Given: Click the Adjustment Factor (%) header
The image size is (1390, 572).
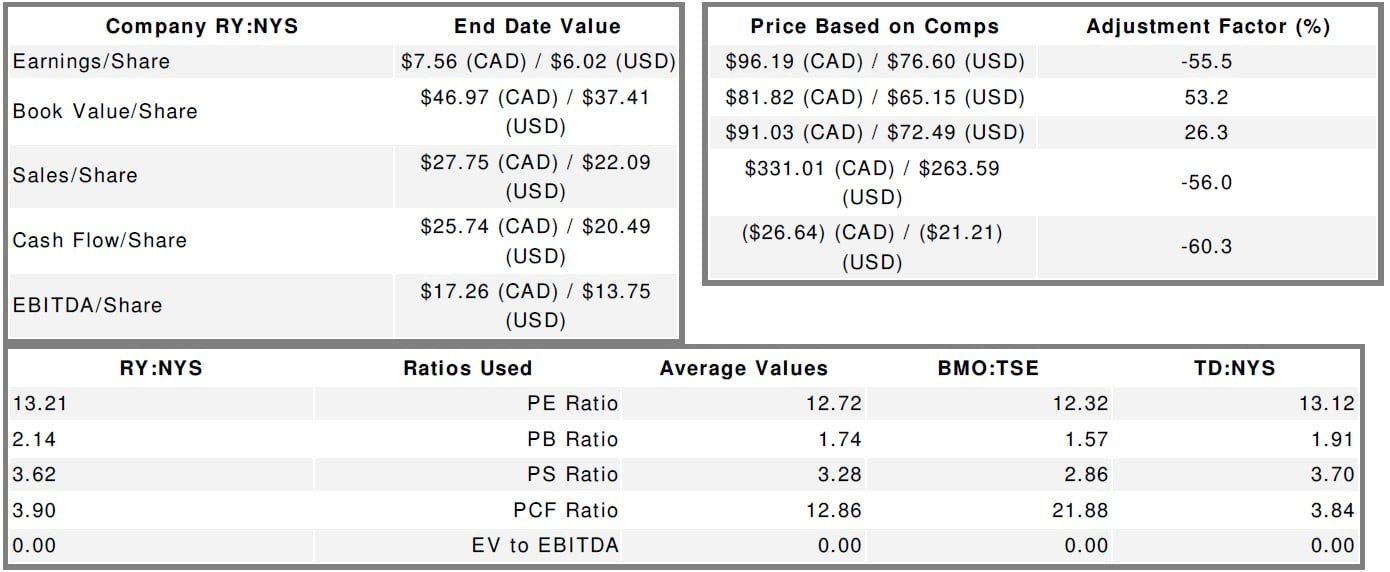Looking at the screenshot, I should [x=1208, y=27].
